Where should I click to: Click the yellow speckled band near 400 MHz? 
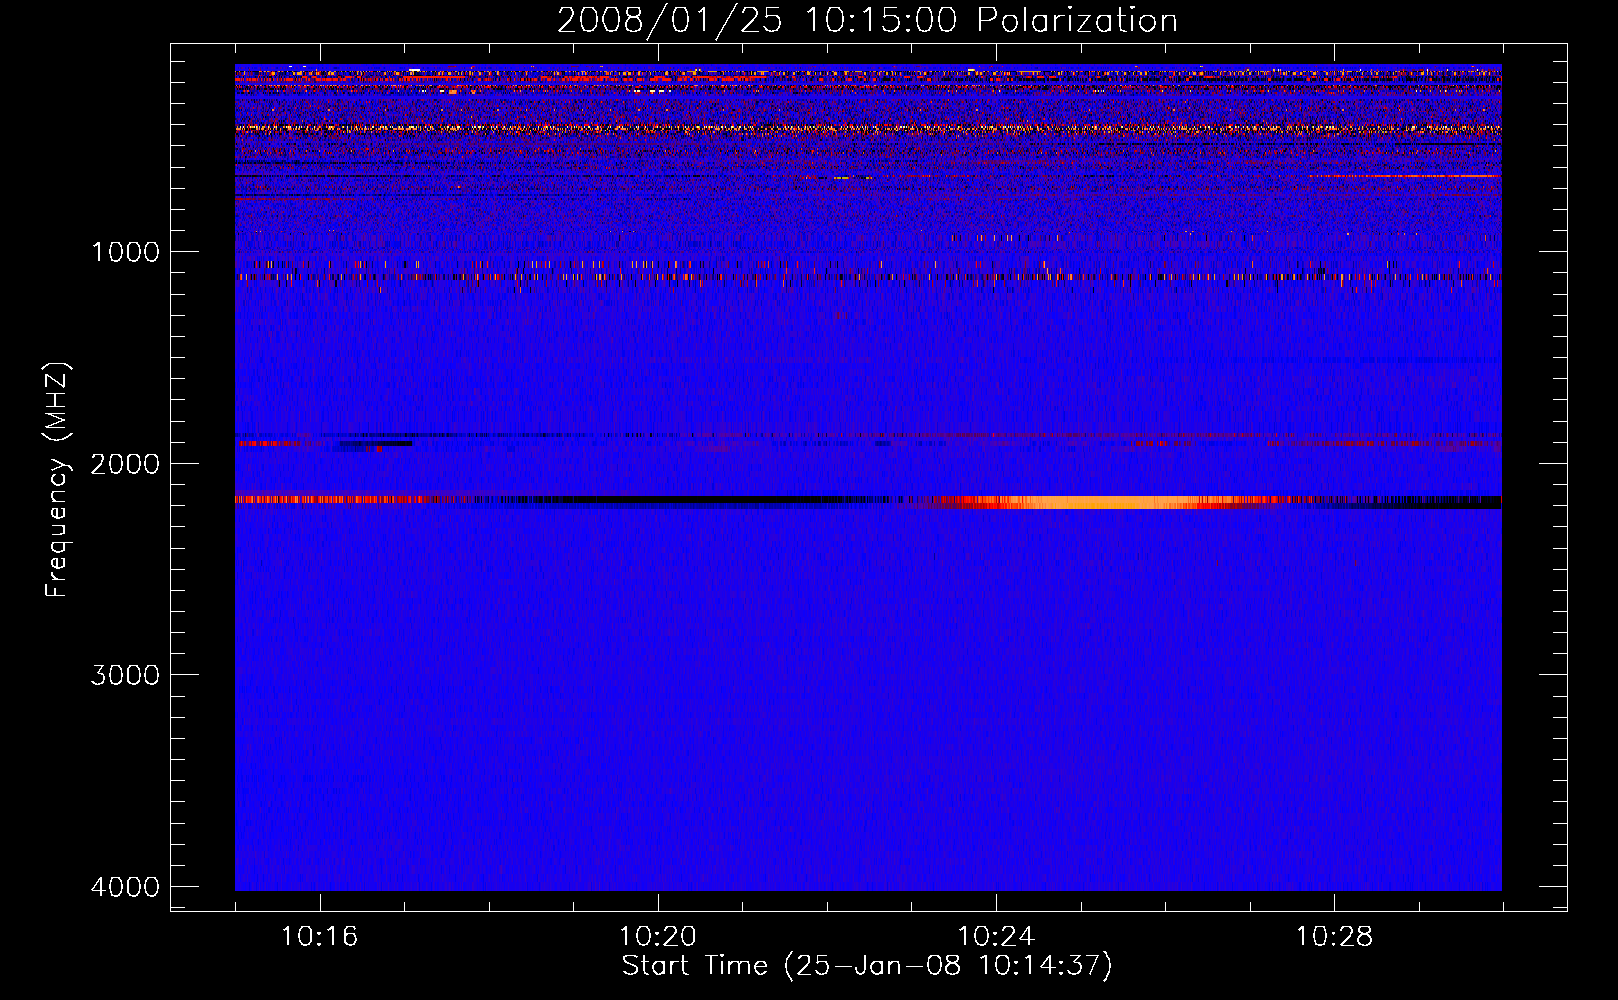pos(860,129)
